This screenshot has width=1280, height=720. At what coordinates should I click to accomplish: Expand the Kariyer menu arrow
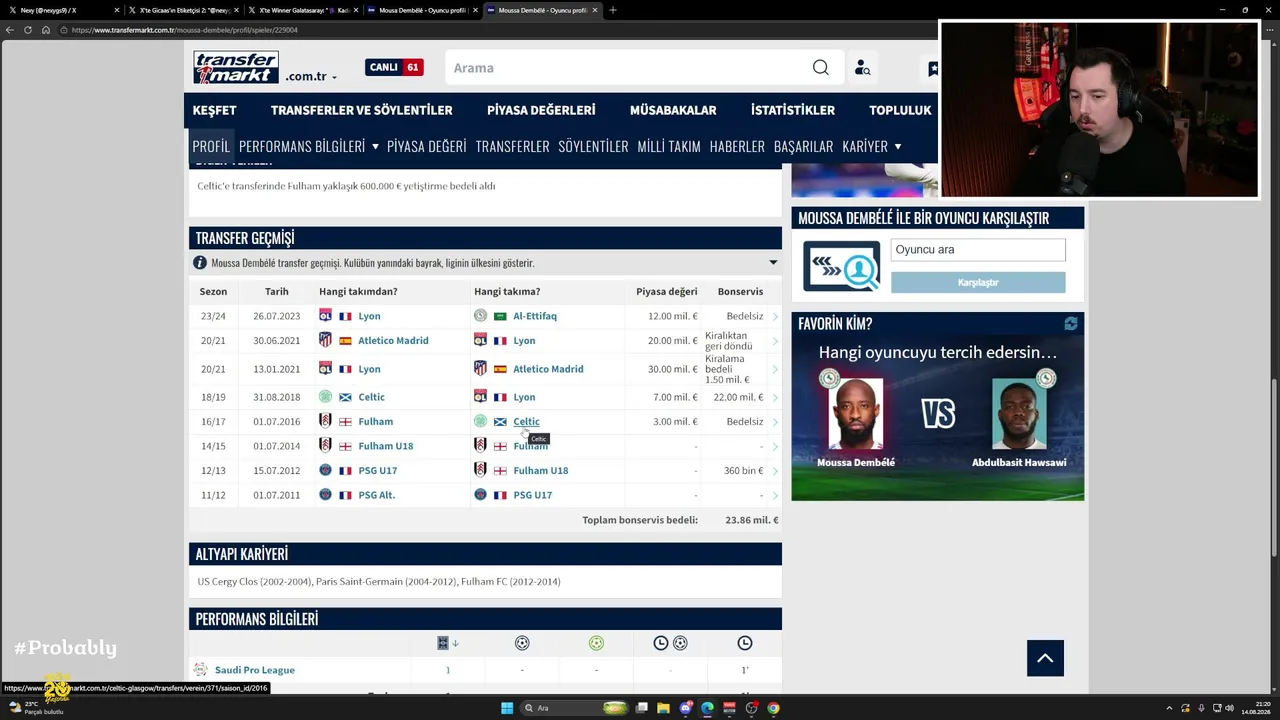(x=897, y=147)
